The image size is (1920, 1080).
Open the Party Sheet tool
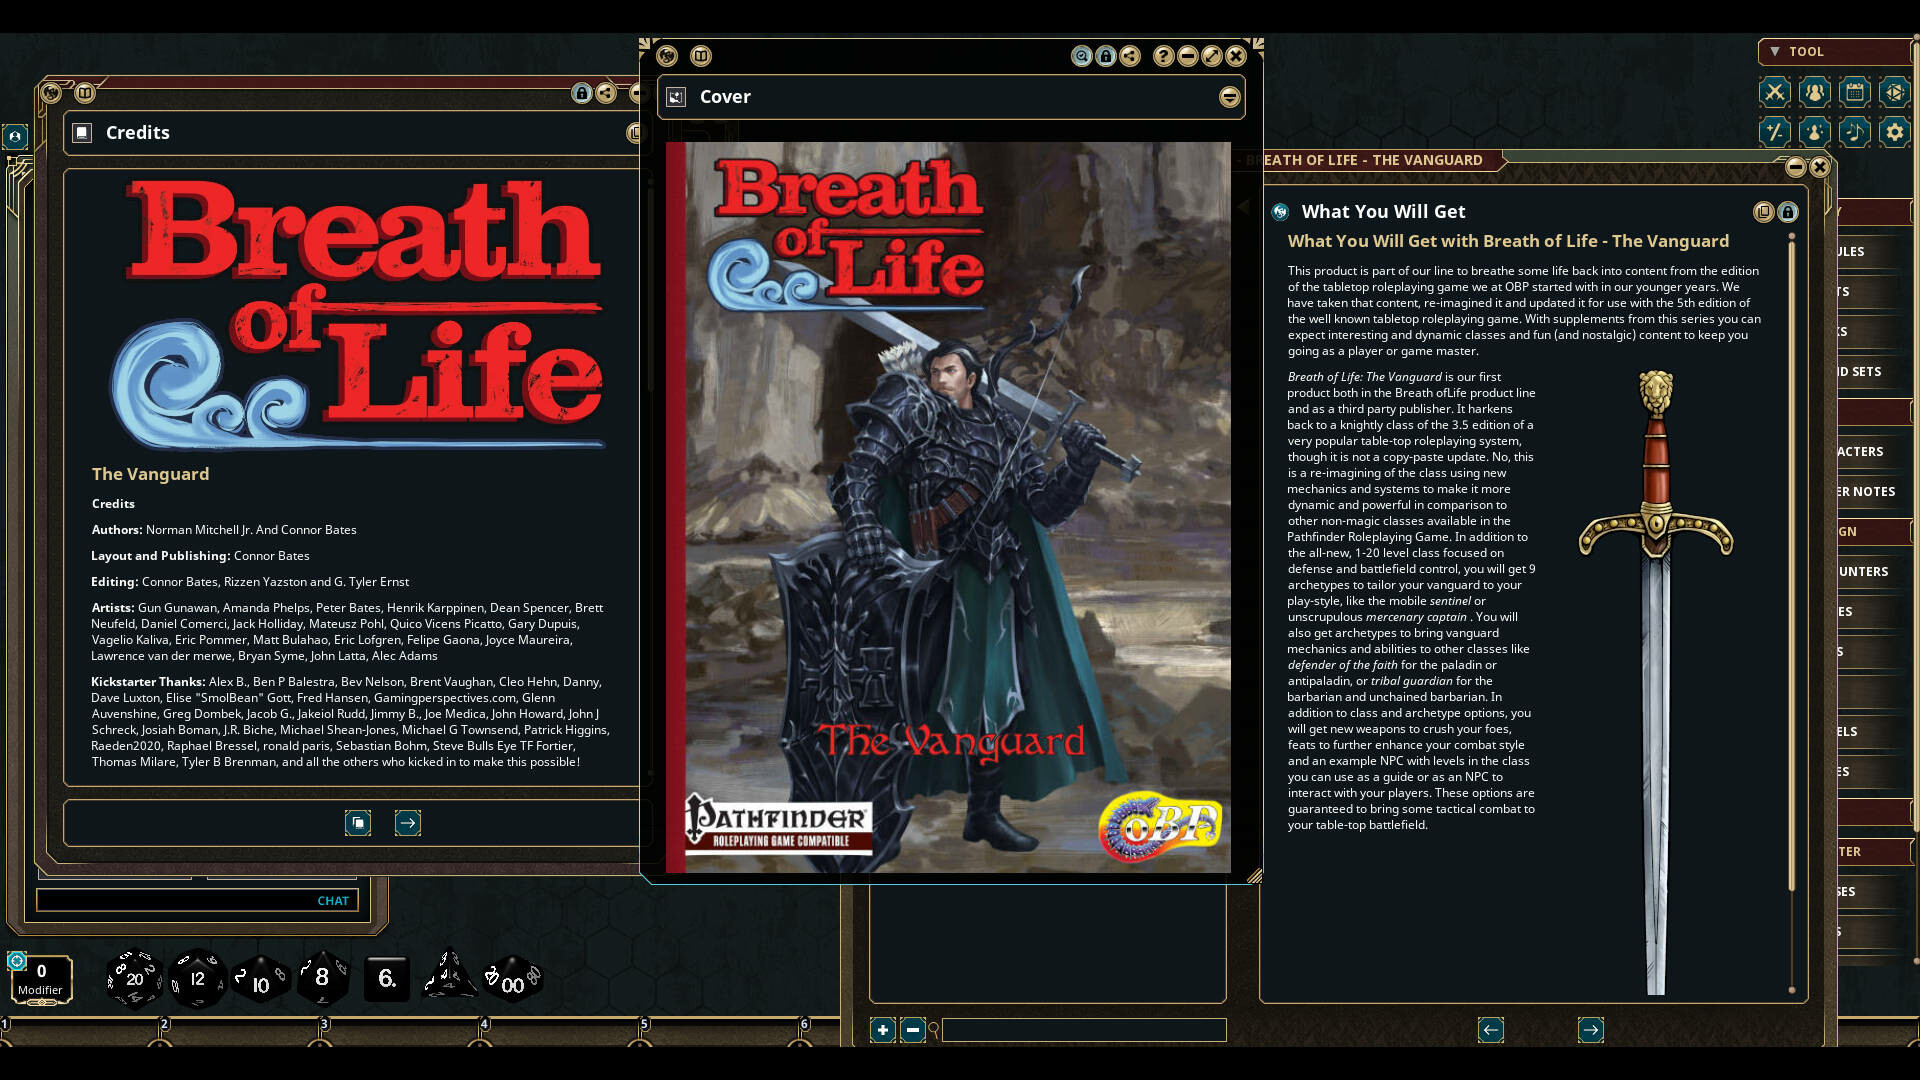coord(1814,92)
